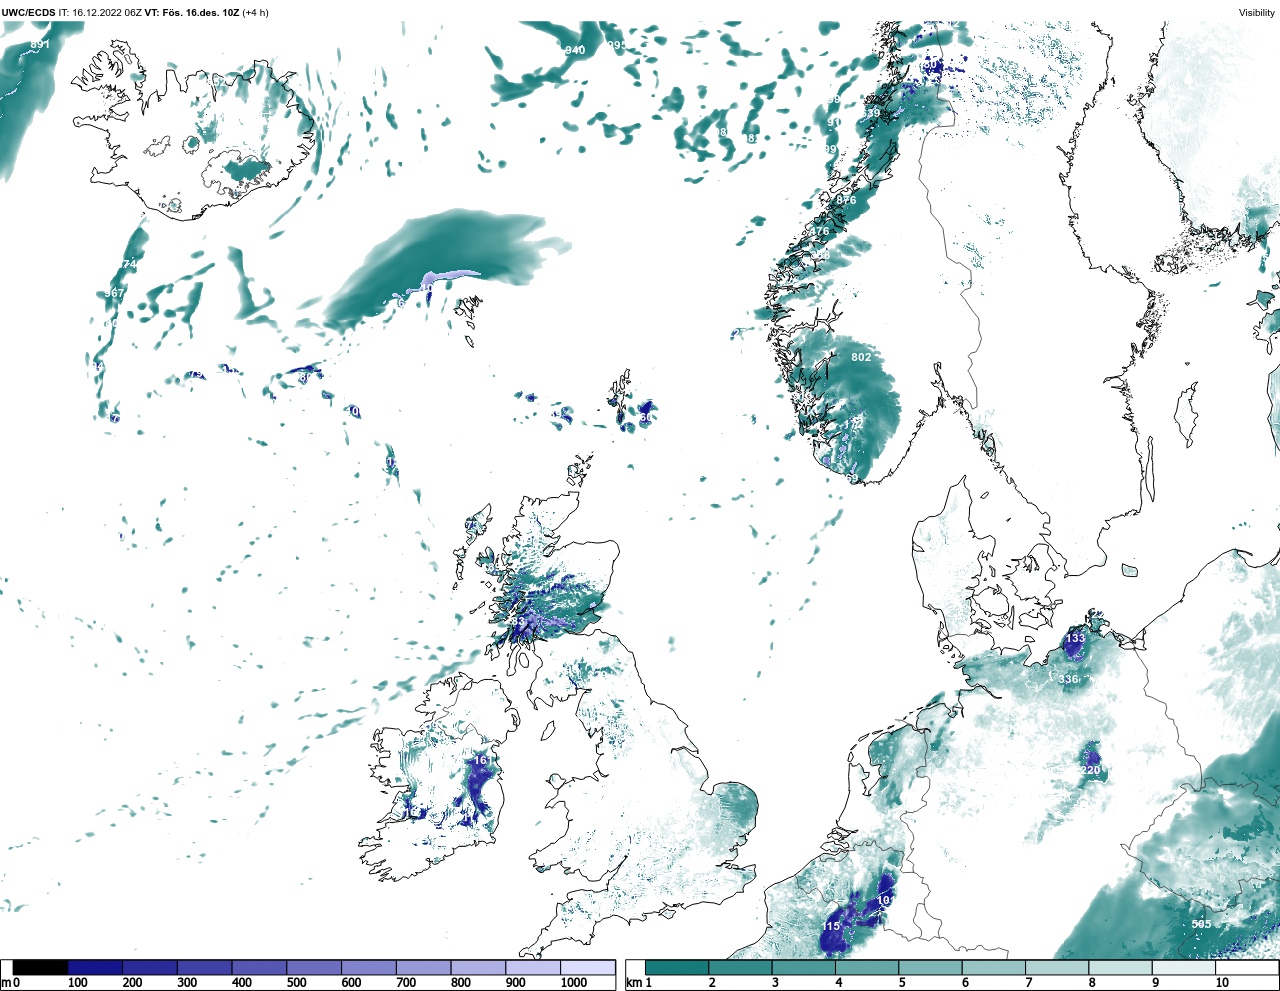Click the '16.12.2022 06Z' init time
The image size is (1280, 991).
pos(106,13)
